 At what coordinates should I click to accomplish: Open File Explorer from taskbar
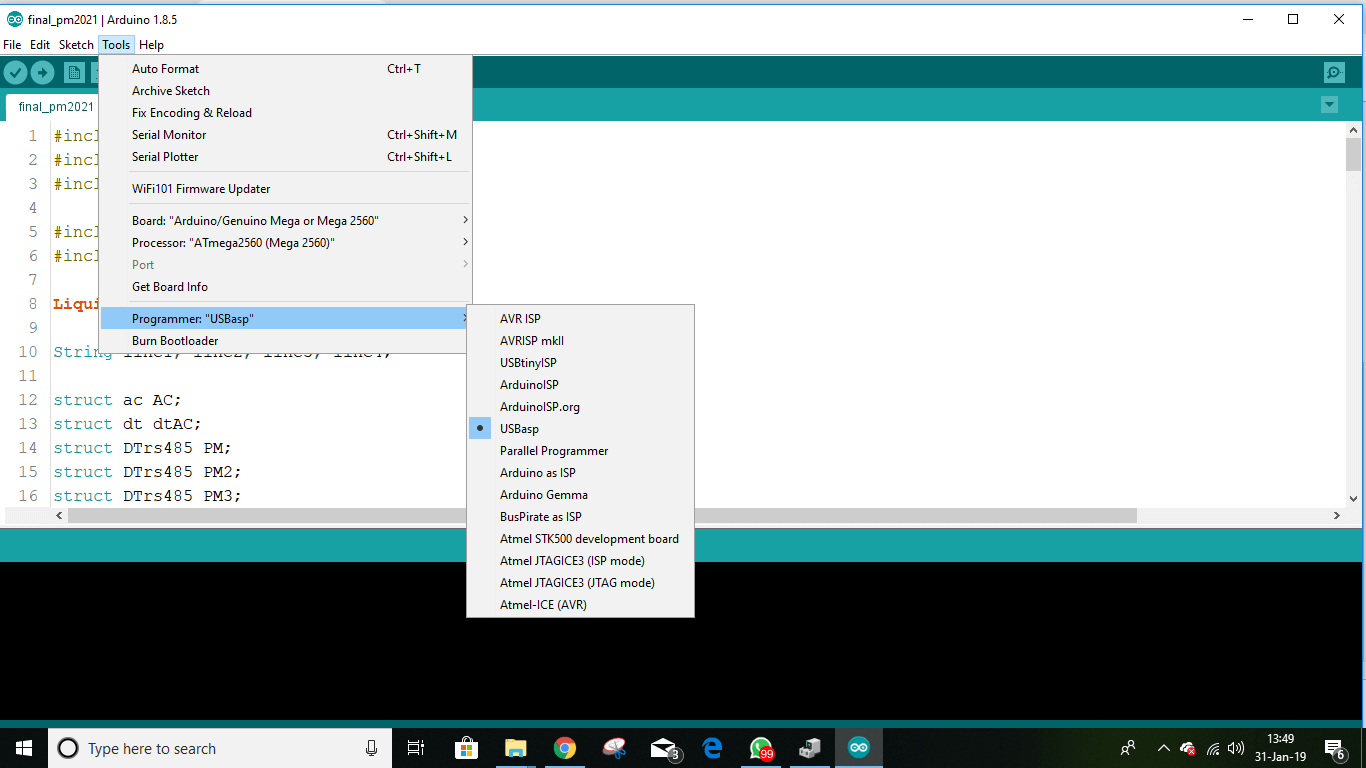tap(515, 748)
